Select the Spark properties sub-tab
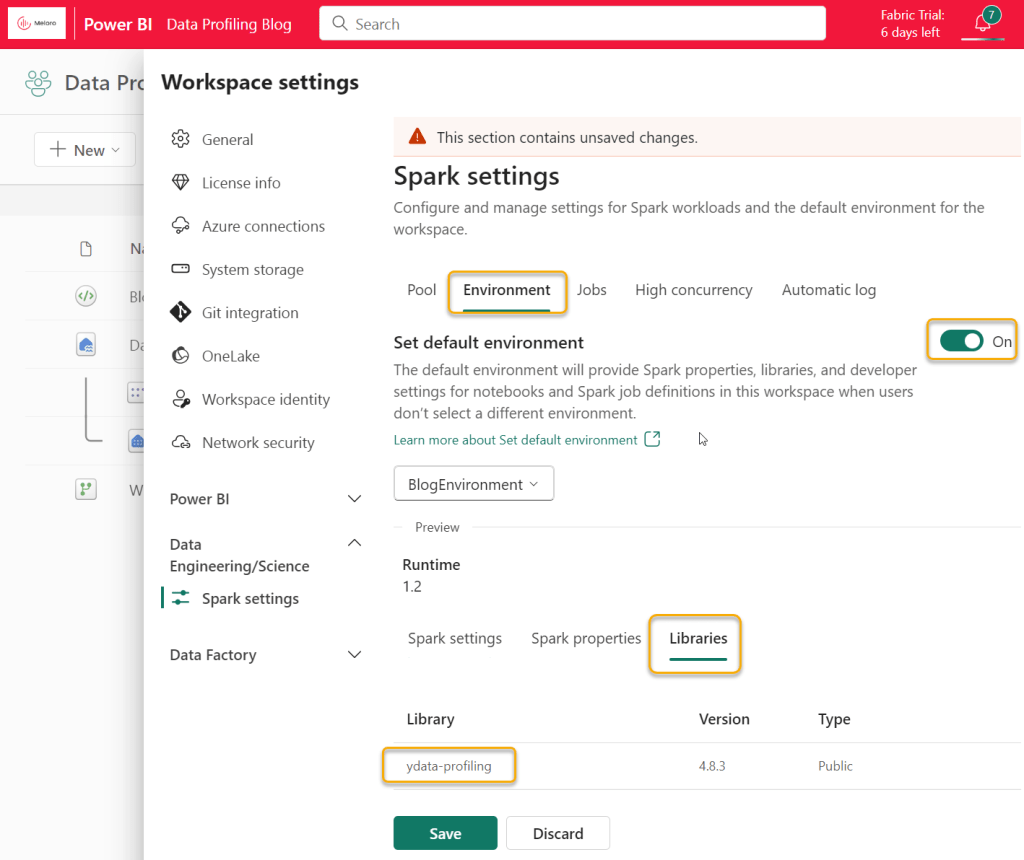1024x860 pixels. tap(586, 638)
